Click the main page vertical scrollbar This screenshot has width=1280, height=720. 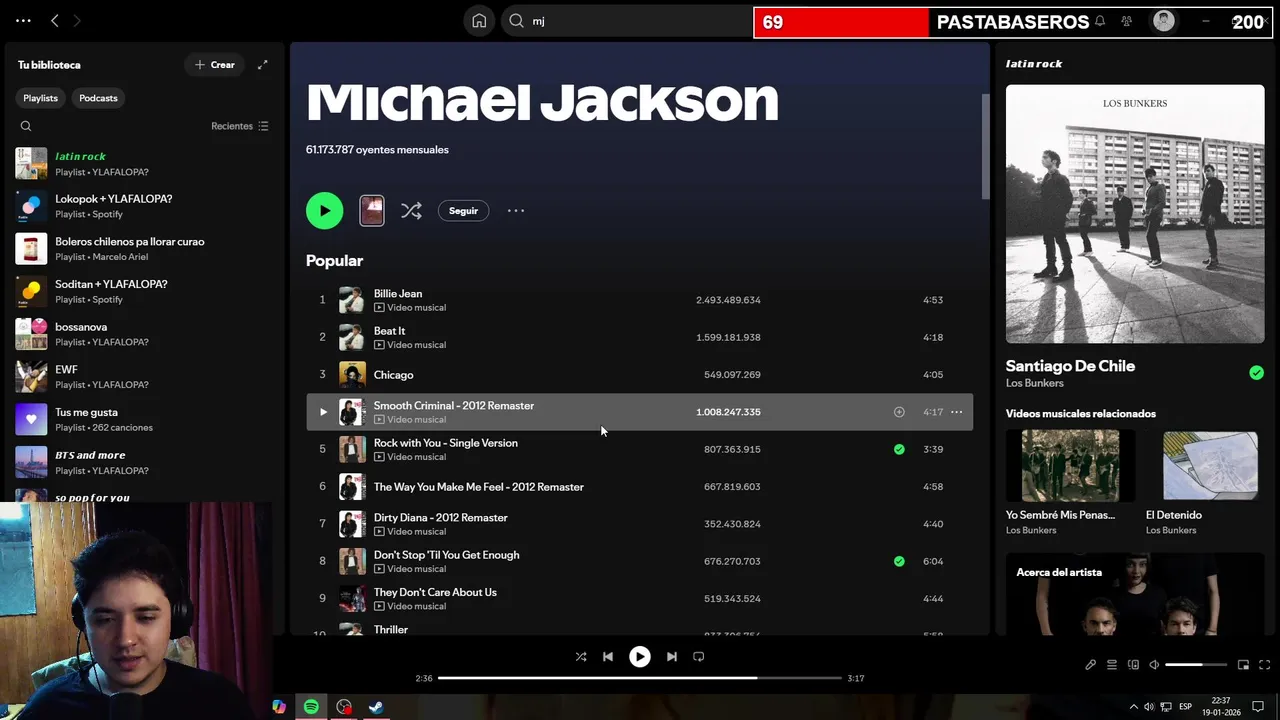coord(985,147)
